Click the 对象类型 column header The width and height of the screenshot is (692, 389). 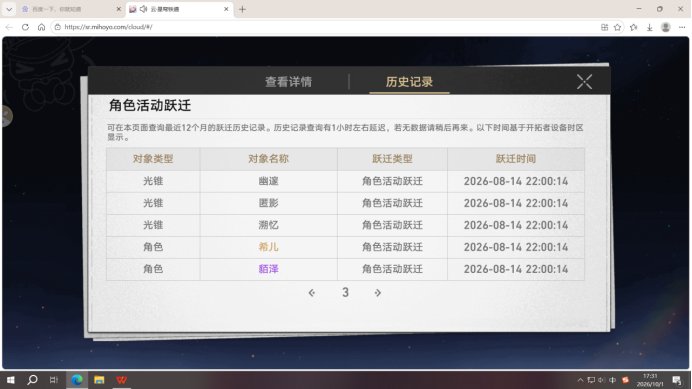click(x=153, y=159)
